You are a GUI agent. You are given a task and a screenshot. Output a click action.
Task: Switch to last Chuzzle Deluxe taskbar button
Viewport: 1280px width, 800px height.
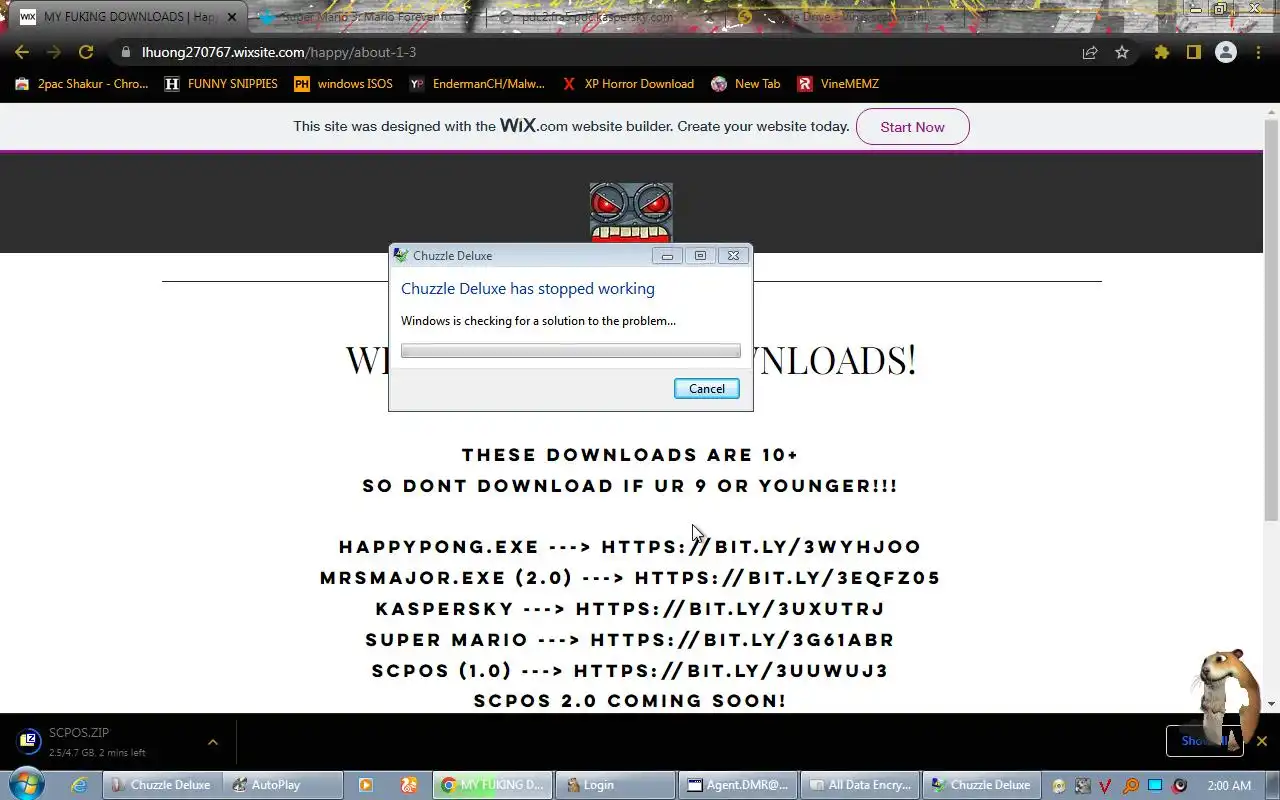980,785
